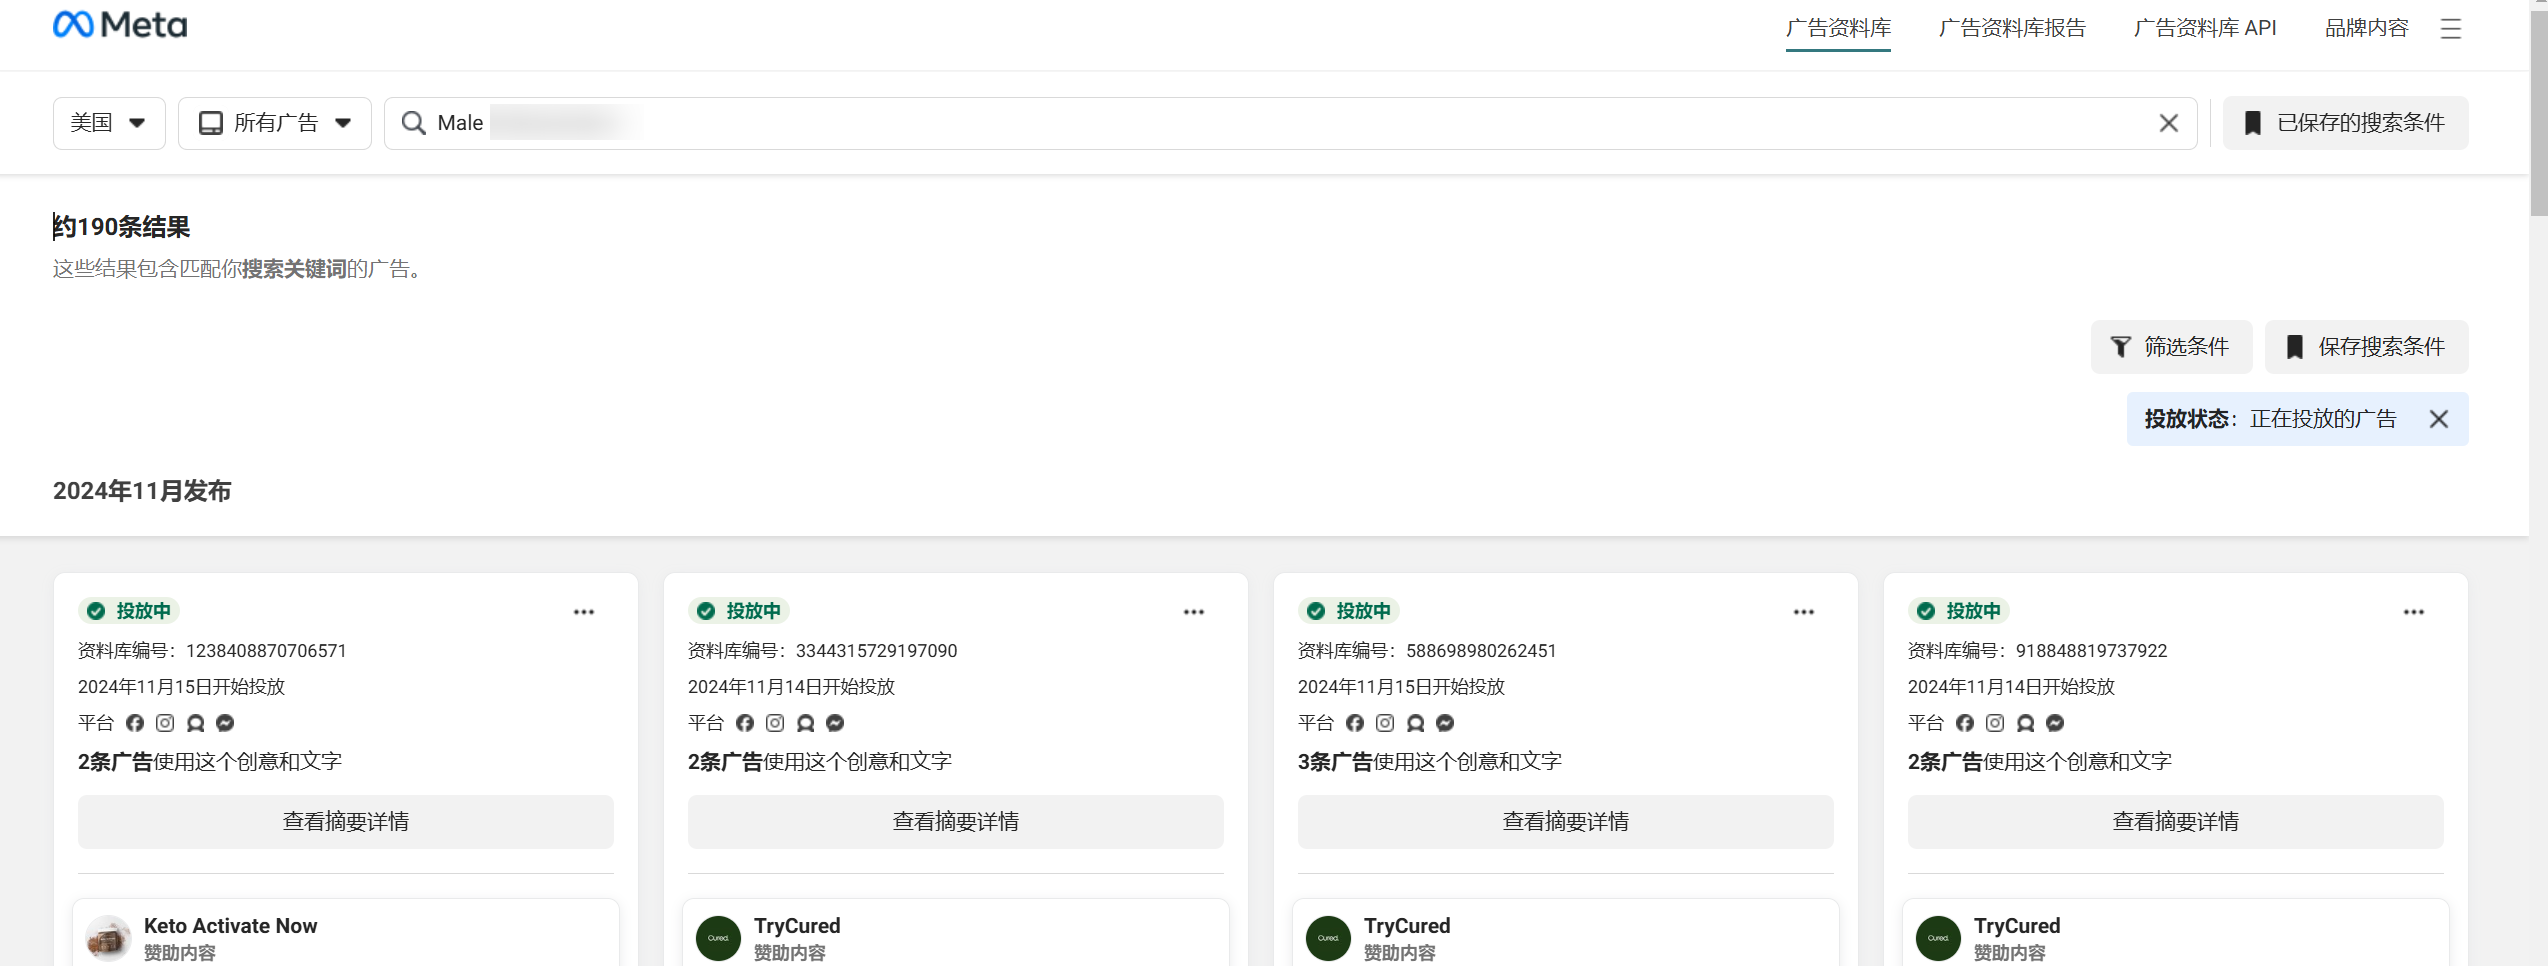Viewport: 2548px width, 966px height.
Task: Remove the 投放状态 active ads filter chip
Action: (2439, 419)
